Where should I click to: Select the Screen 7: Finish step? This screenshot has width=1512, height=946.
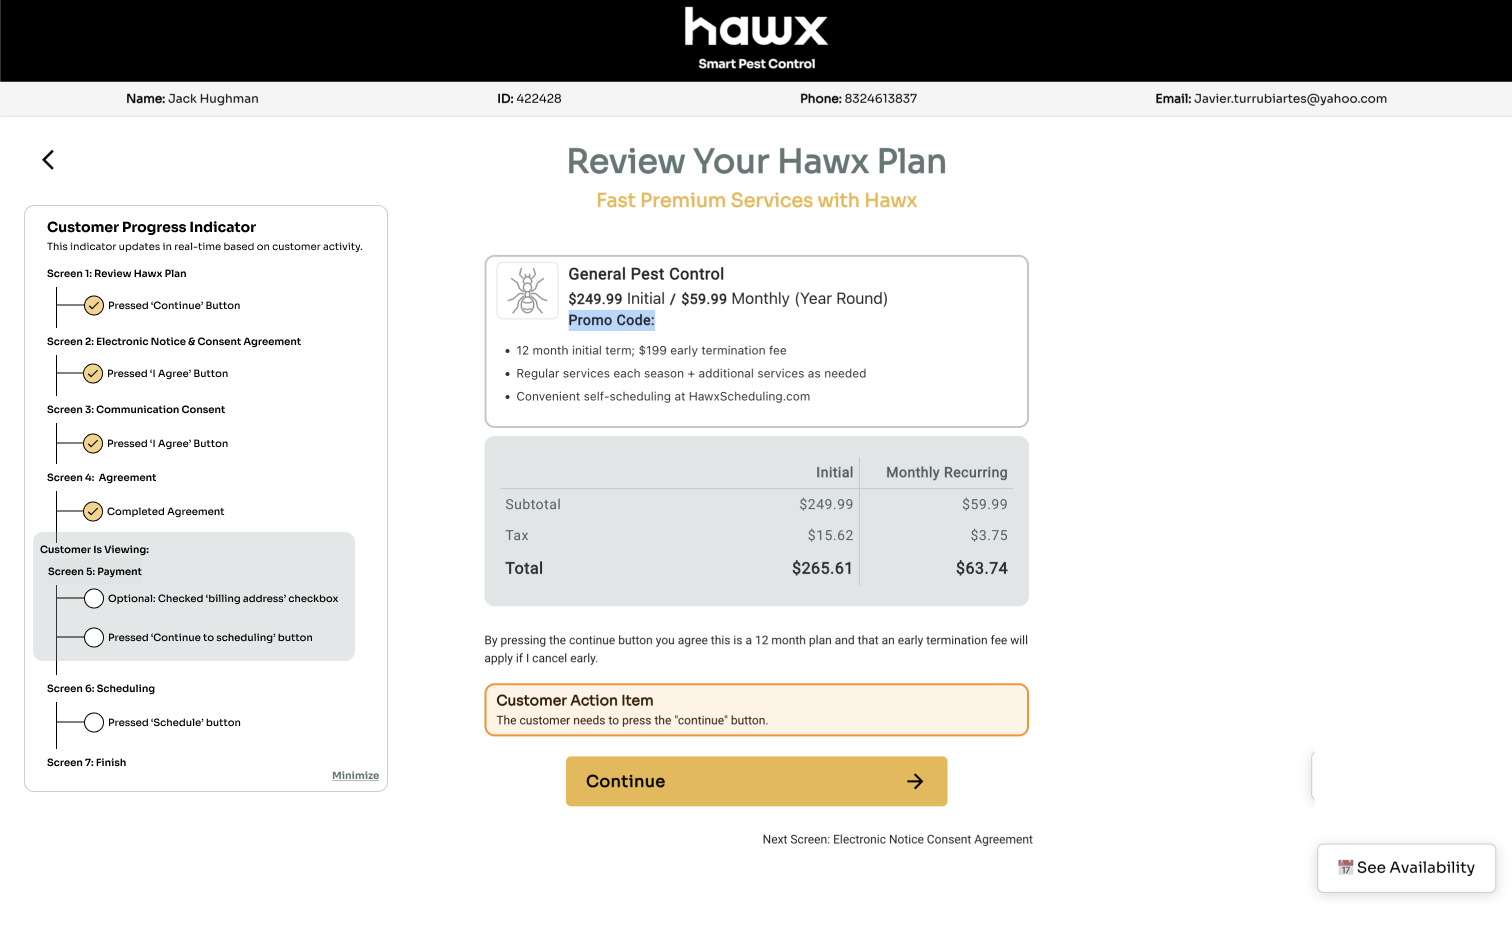pos(86,762)
